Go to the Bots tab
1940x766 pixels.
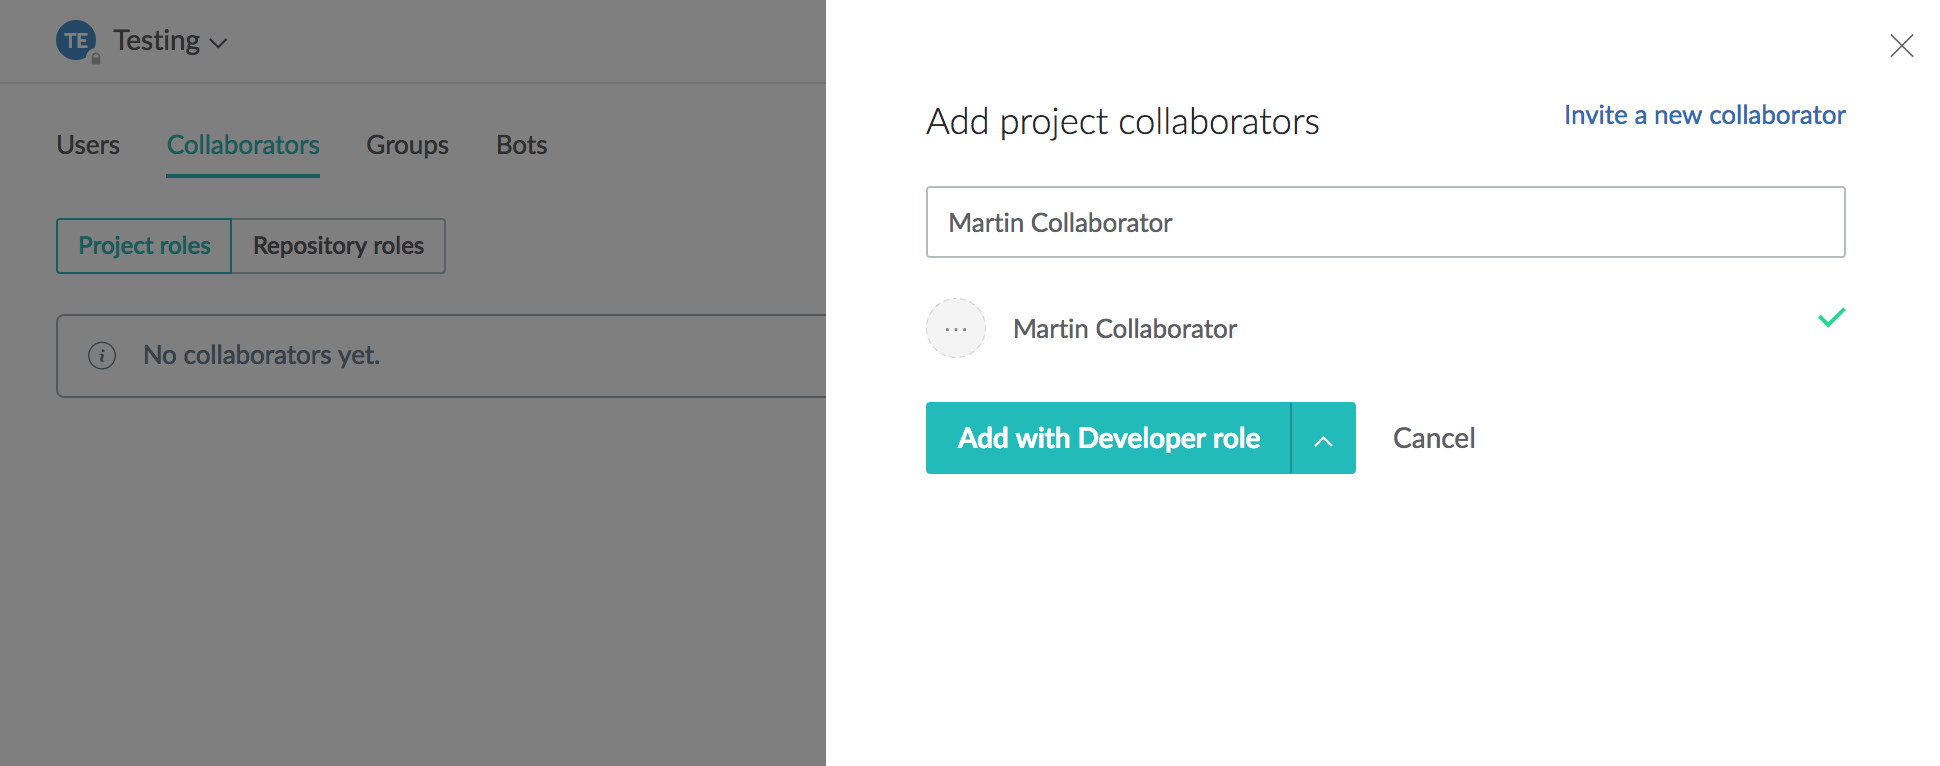pyautogui.click(x=522, y=145)
